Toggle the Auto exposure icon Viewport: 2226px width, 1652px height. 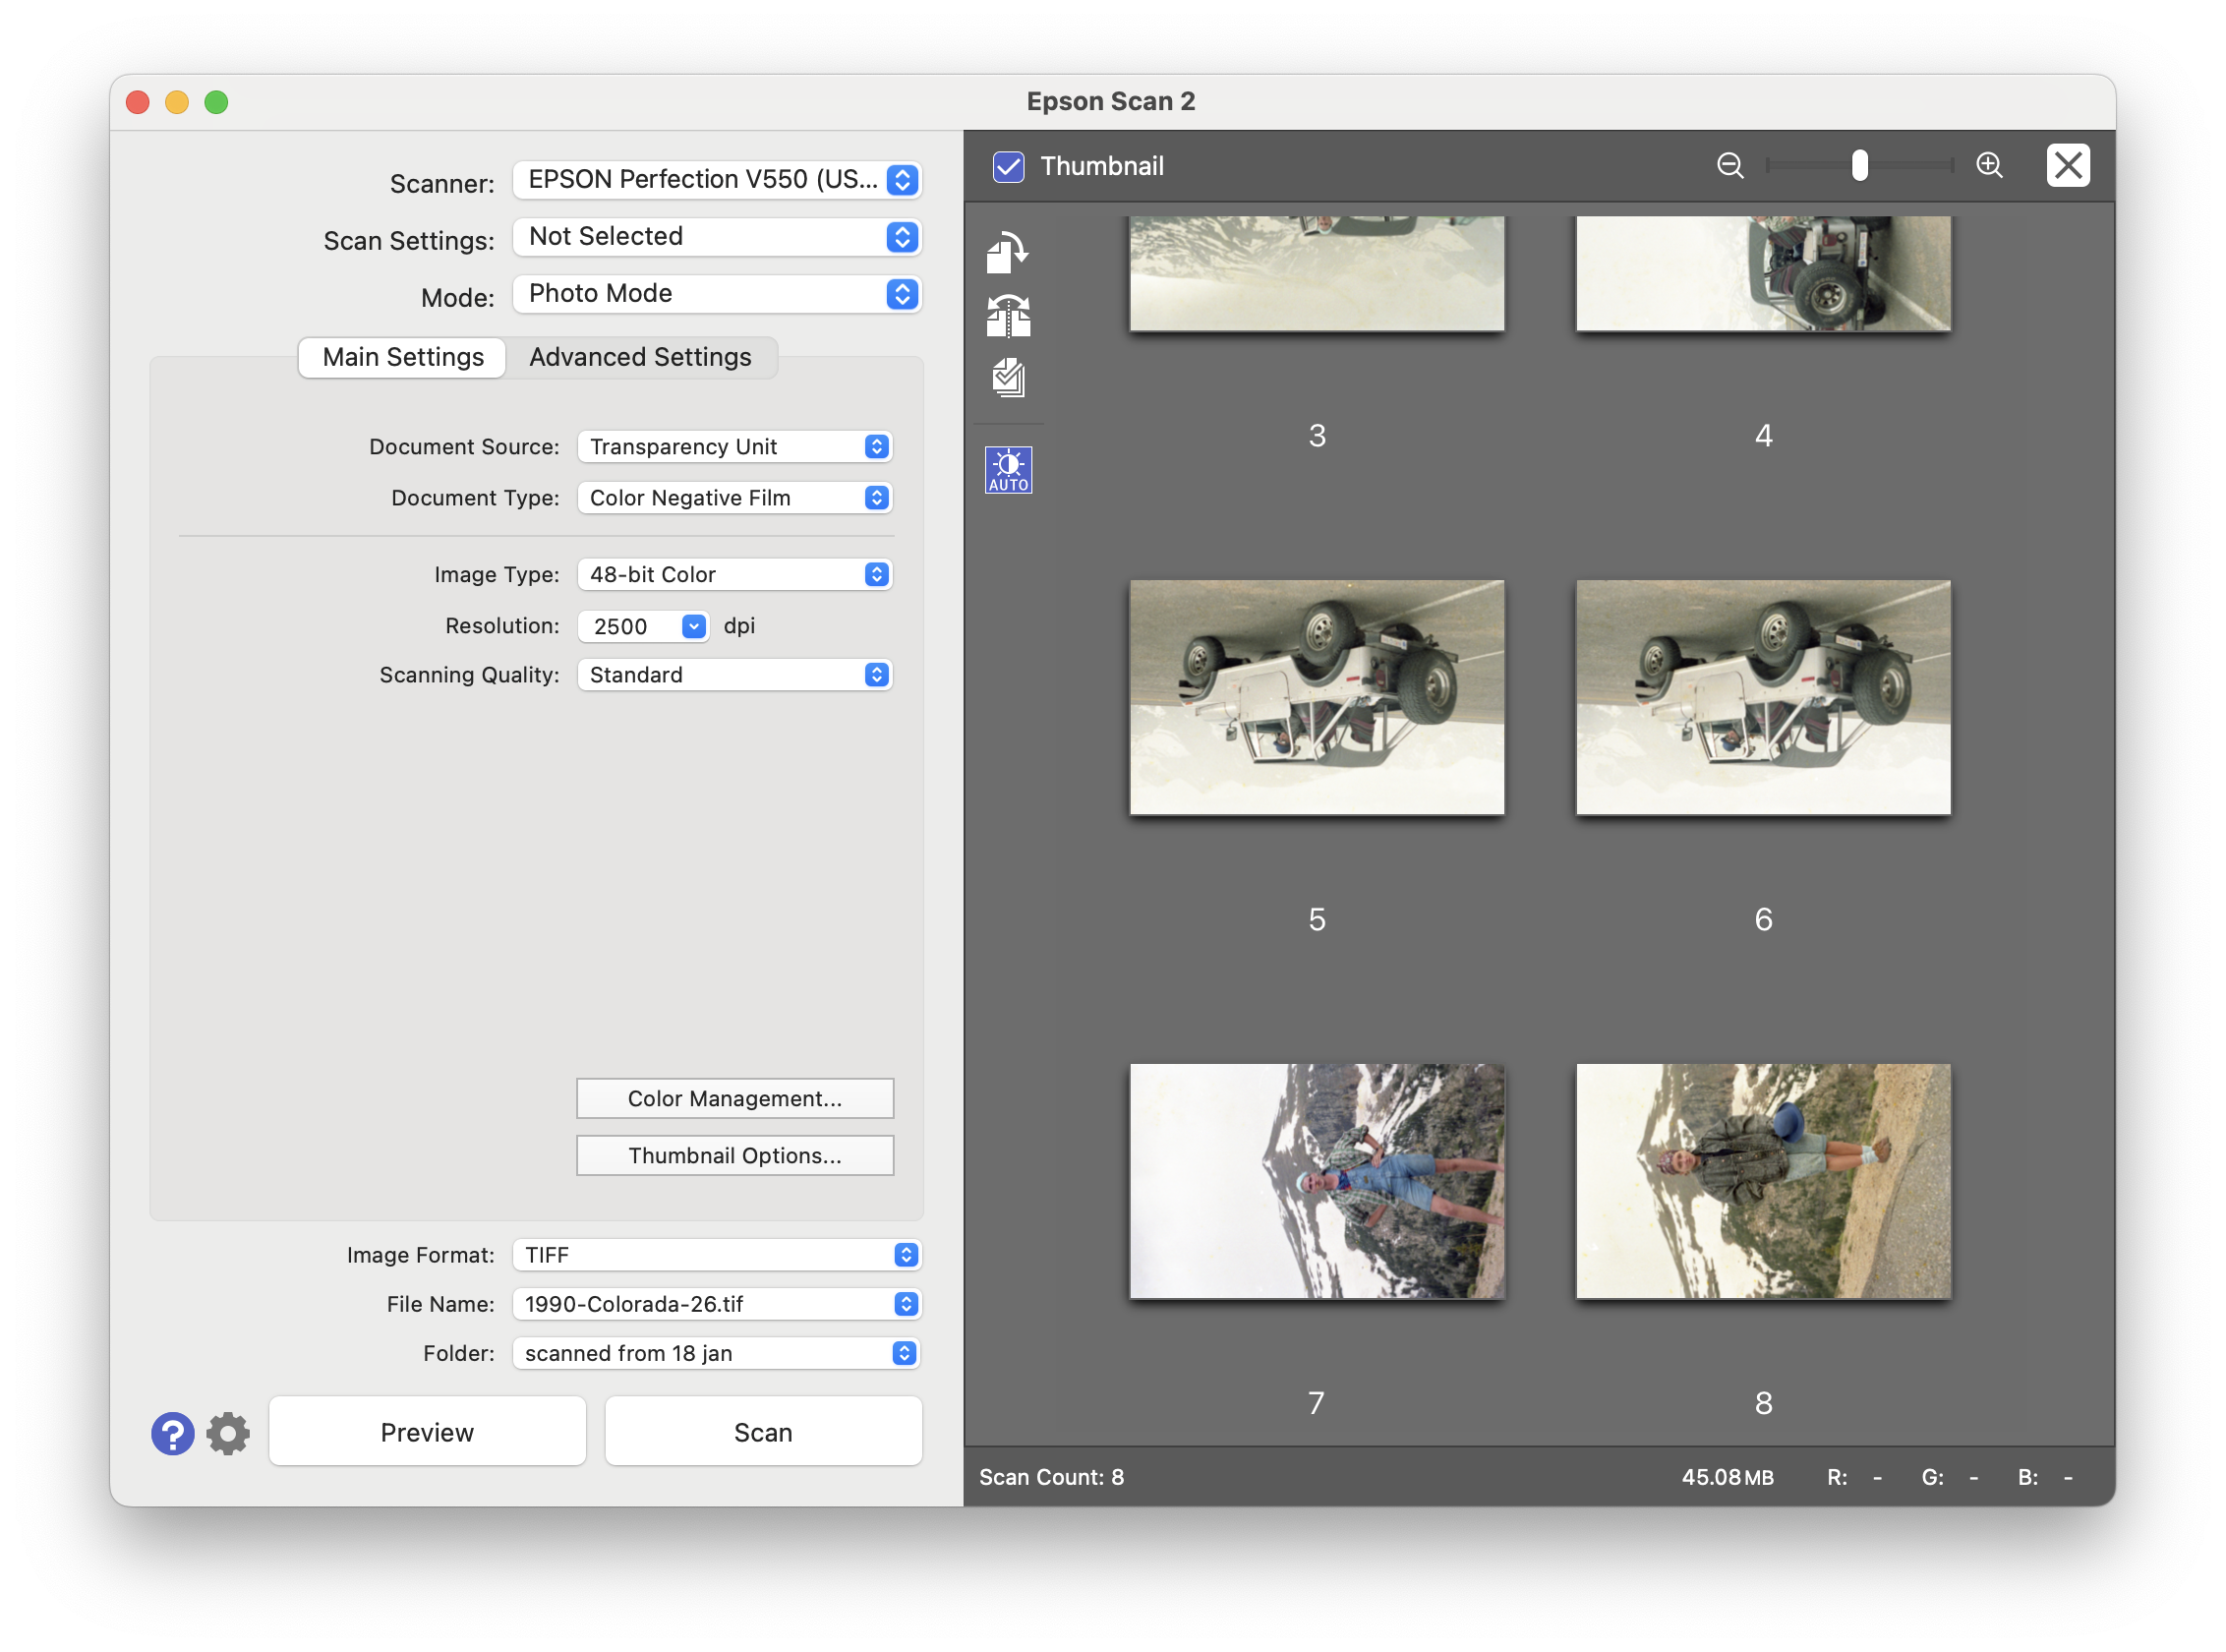(1007, 470)
